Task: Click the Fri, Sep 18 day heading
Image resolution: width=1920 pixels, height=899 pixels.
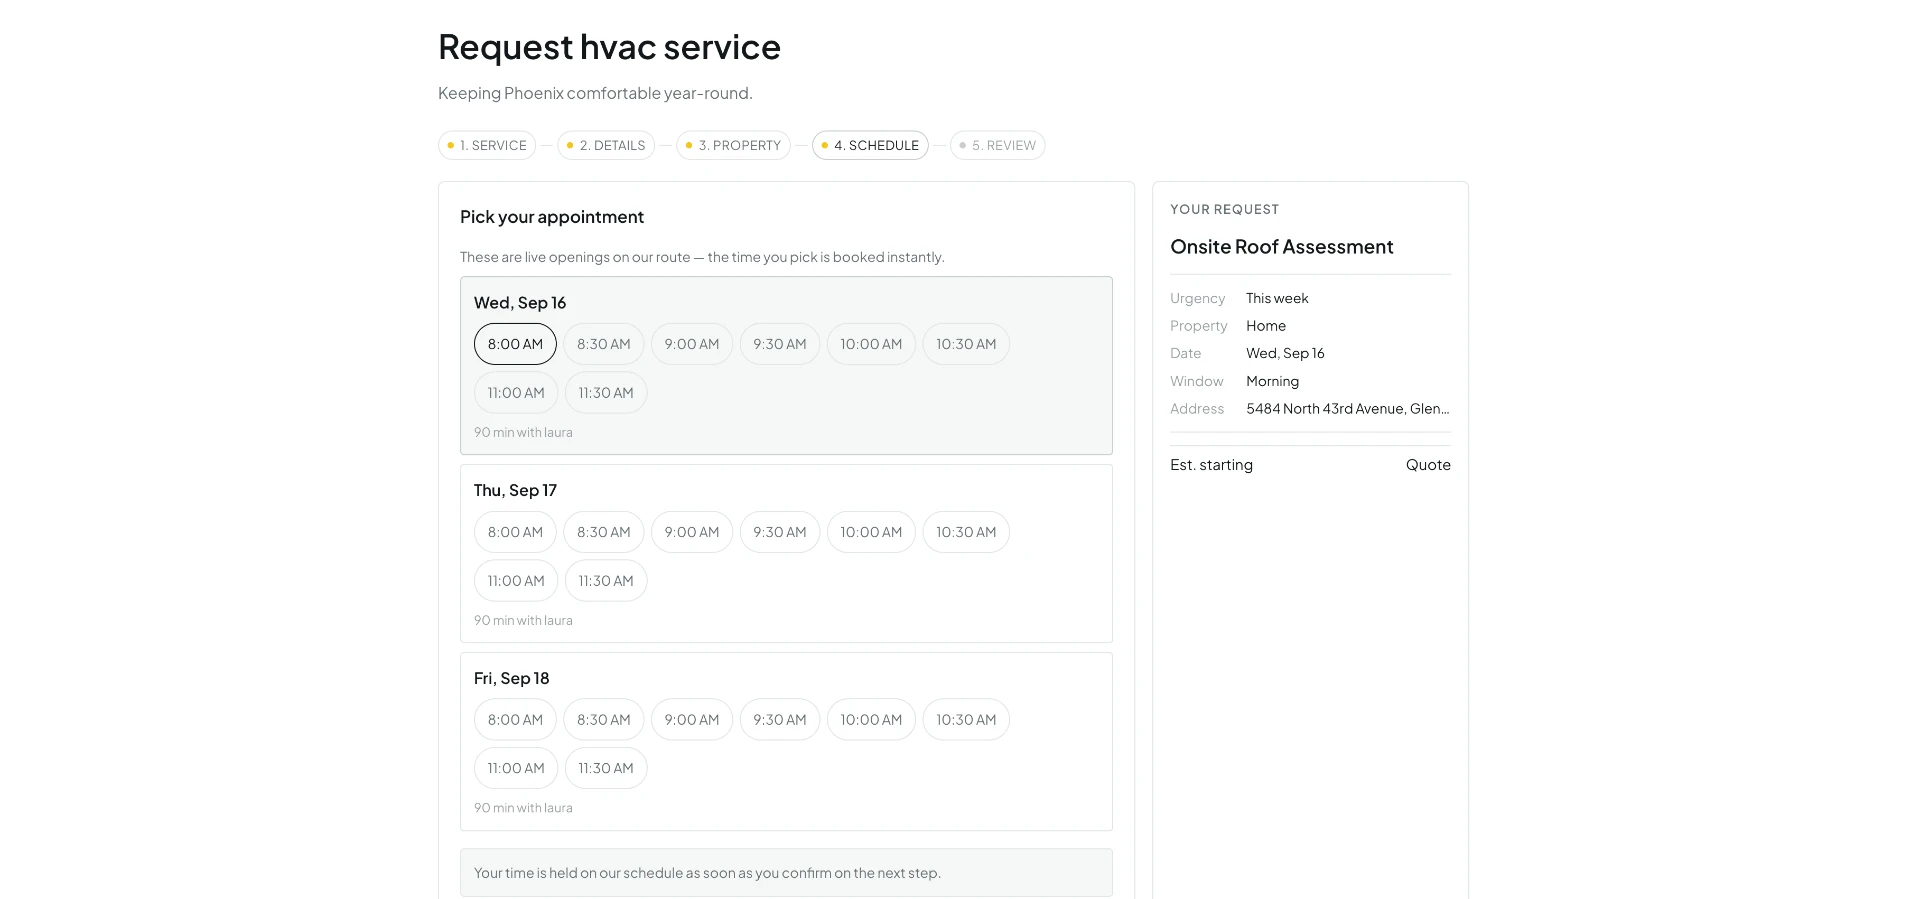Action: tap(512, 678)
